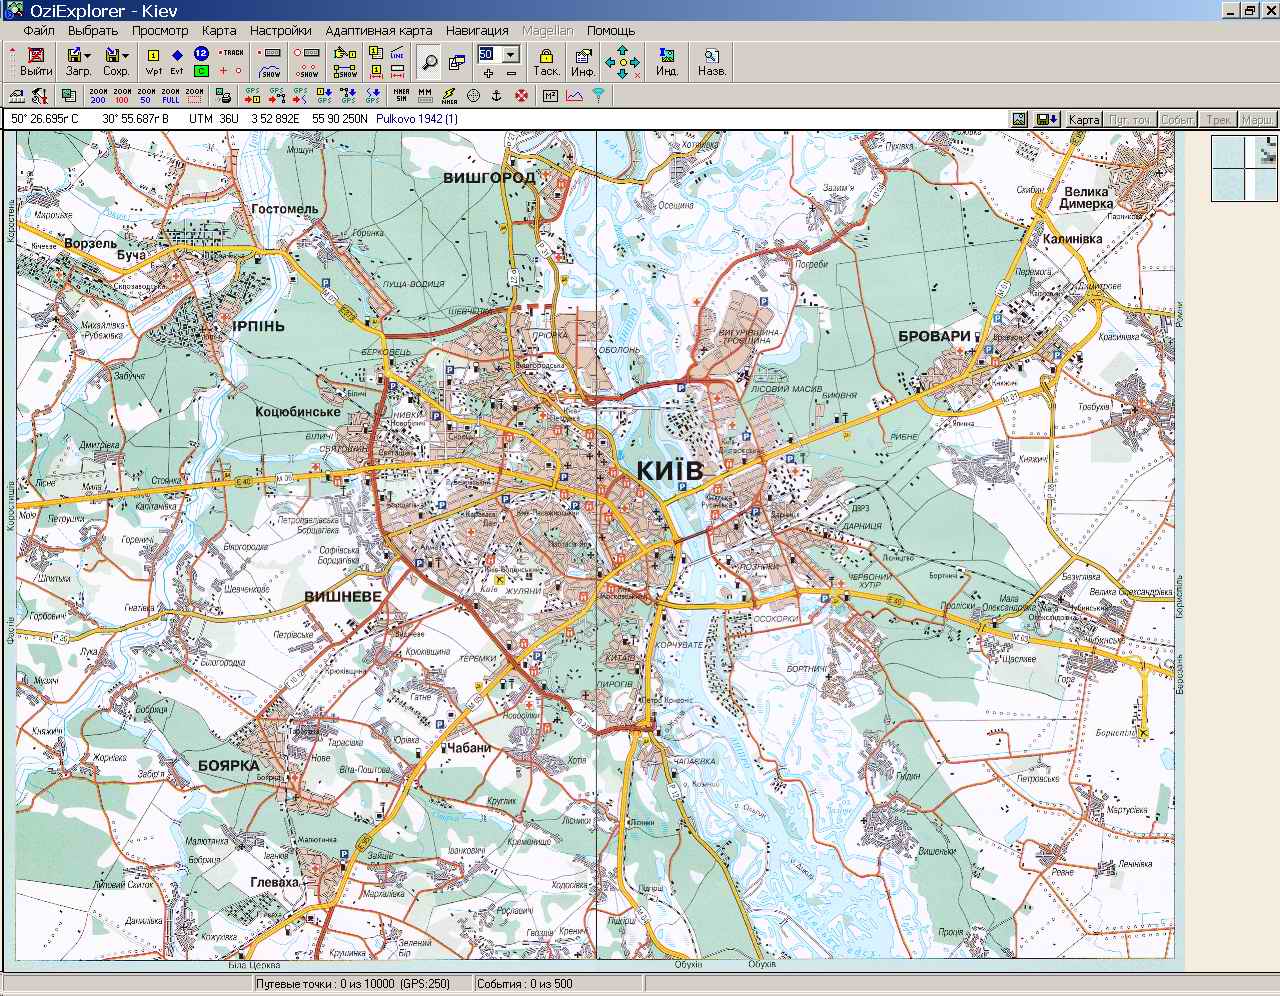Click the Событ. button
Image resolution: width=1280 pixels, height=996 pixels.
tap(1178, 119)
